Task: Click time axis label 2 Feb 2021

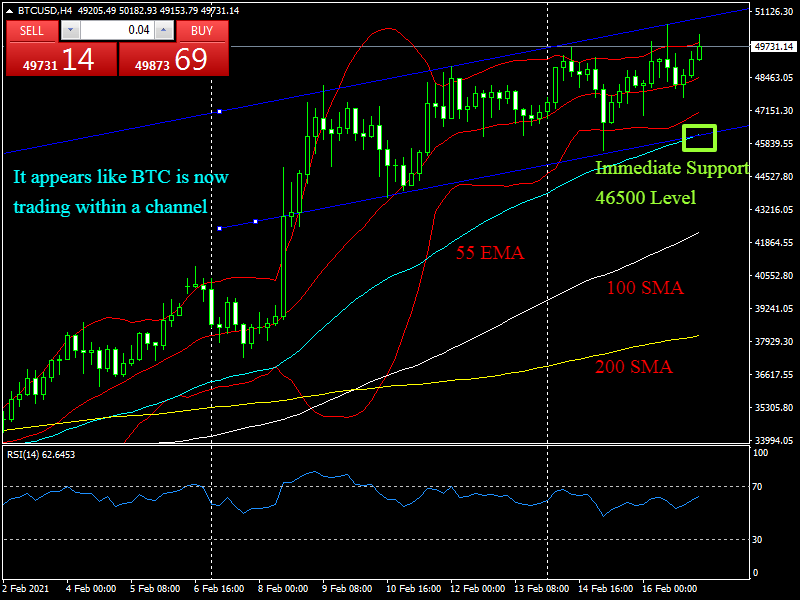Action: (x=26, y=588)
